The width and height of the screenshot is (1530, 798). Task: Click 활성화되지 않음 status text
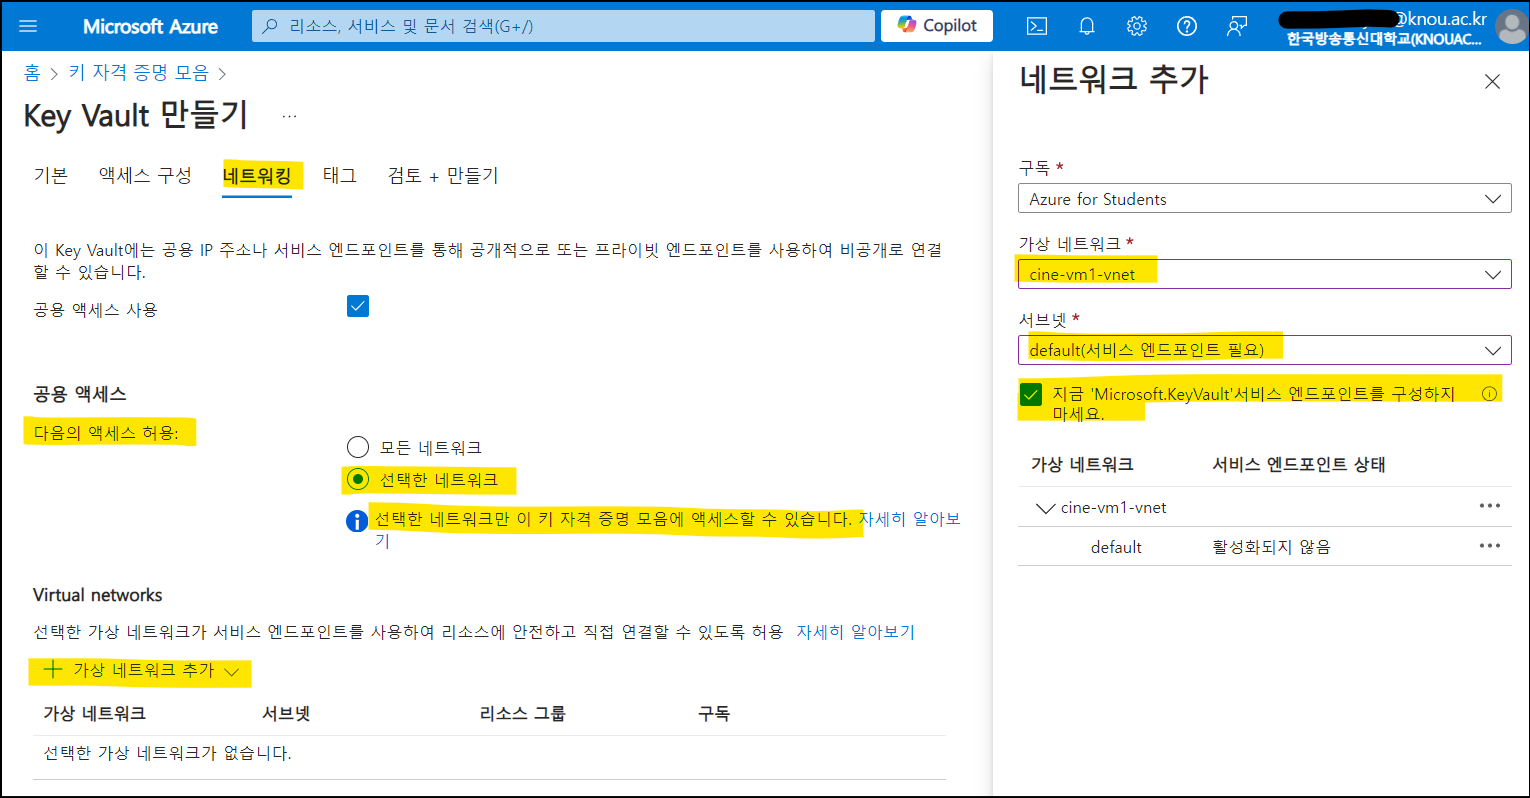click(x=1271, y=547)
